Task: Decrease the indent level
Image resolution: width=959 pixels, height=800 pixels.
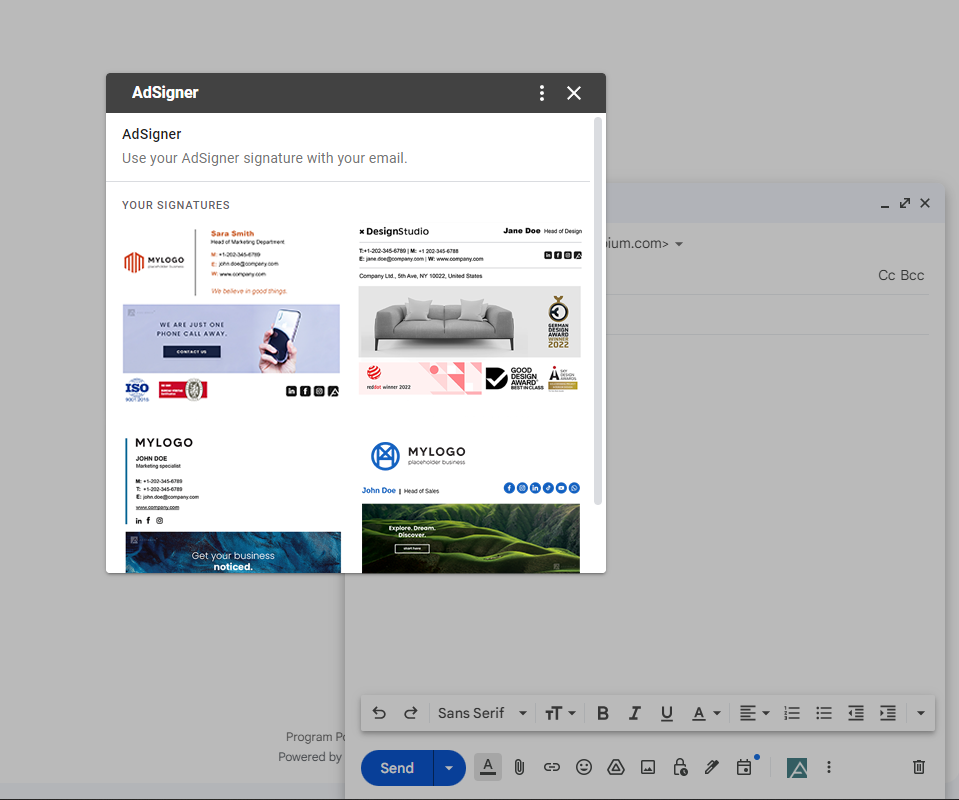Action: click(856, 713)
